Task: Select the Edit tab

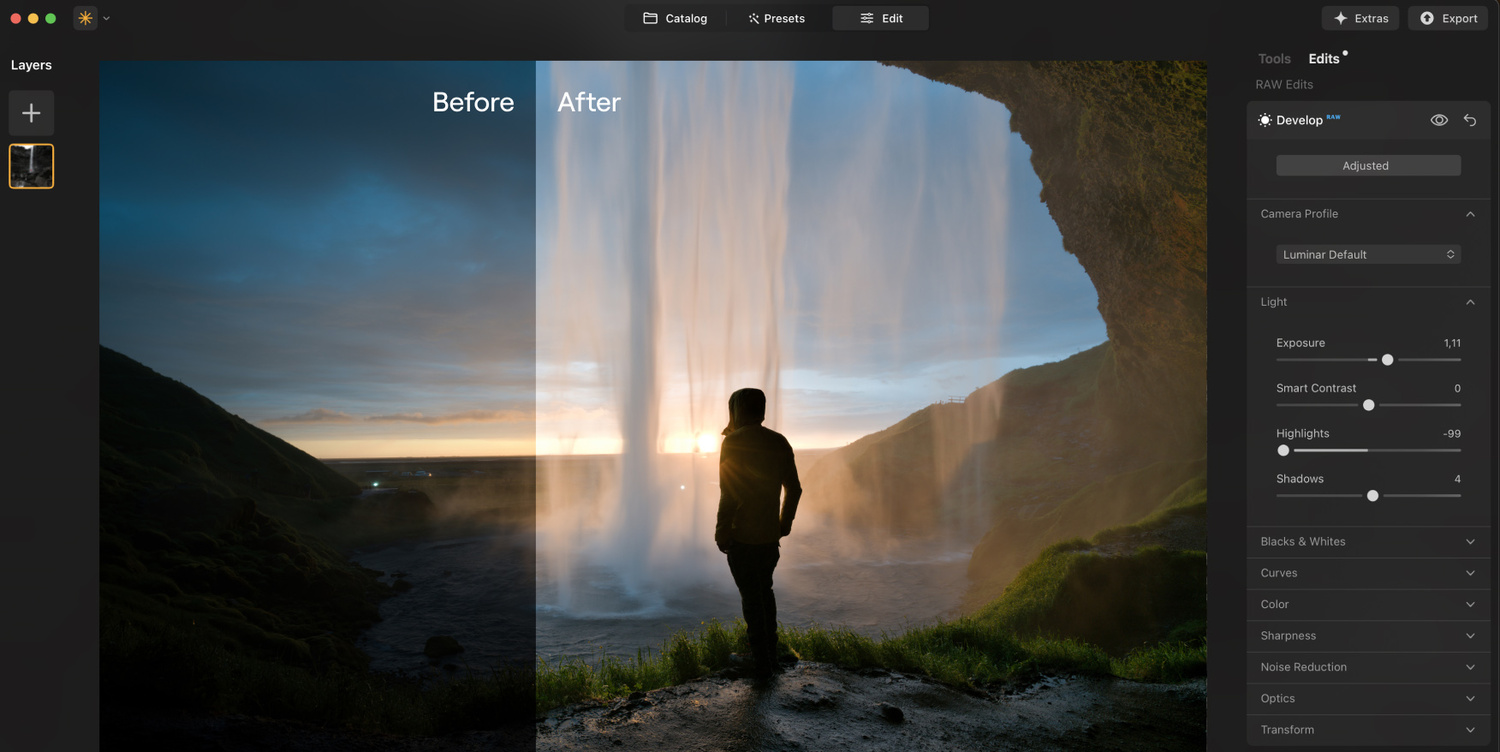Action: click(x=881, y=18)
